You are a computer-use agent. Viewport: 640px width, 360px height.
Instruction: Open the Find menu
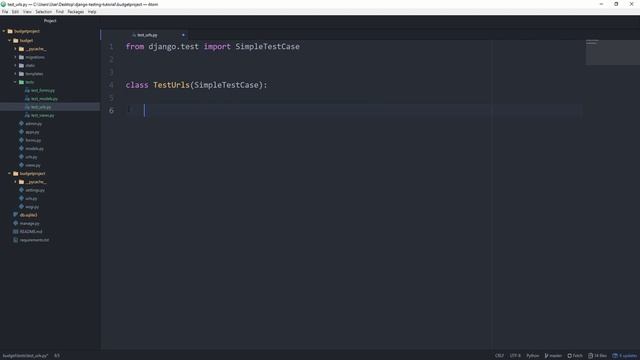click(60, 12)
